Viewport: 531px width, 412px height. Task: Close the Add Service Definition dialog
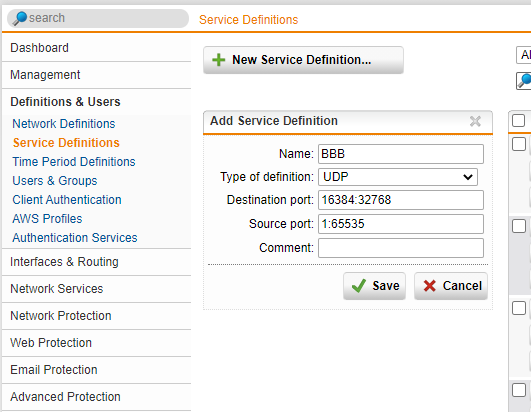coord(475,121)
